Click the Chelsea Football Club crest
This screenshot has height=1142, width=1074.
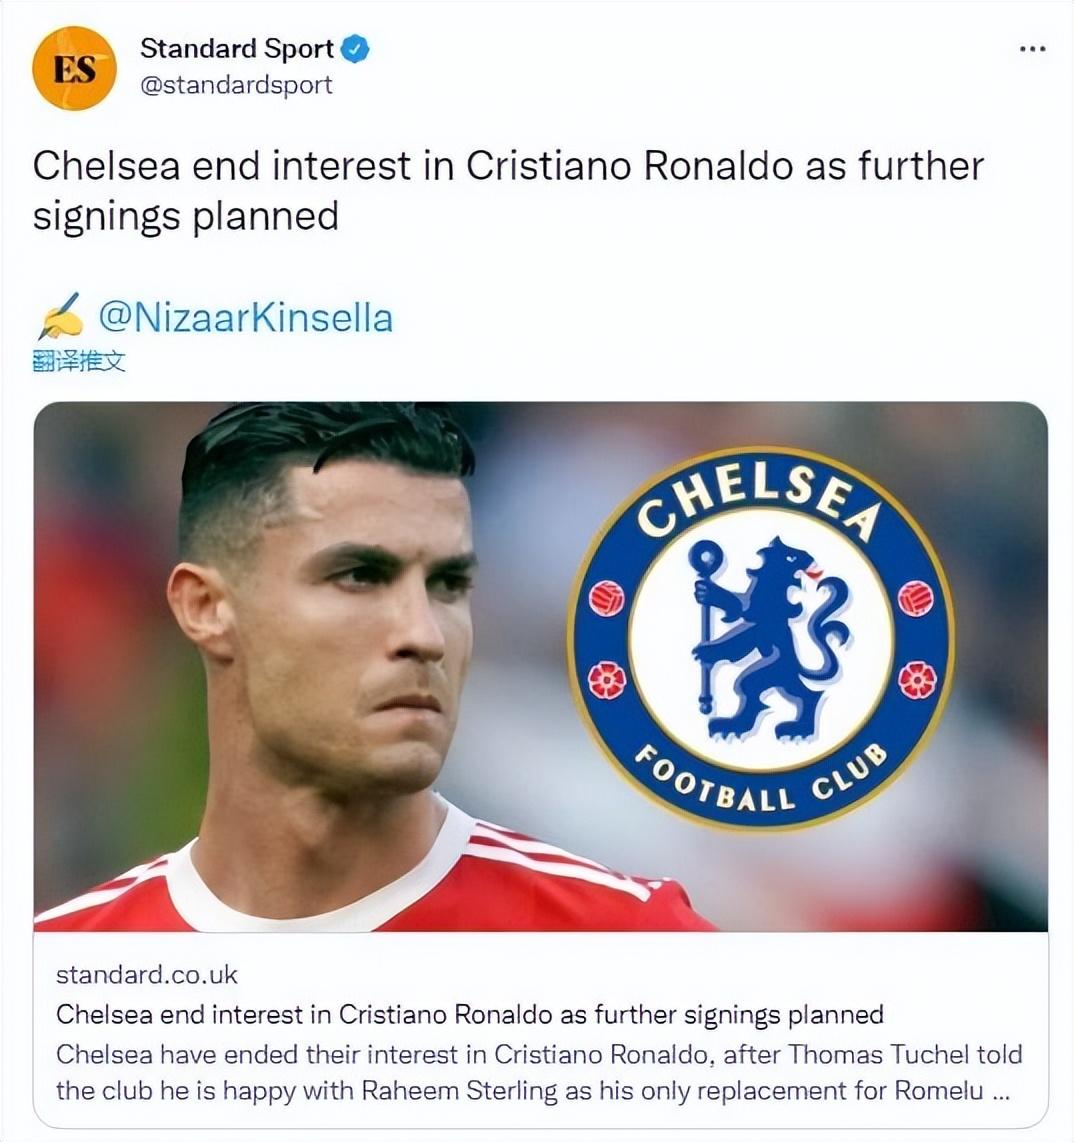(761, 639)
